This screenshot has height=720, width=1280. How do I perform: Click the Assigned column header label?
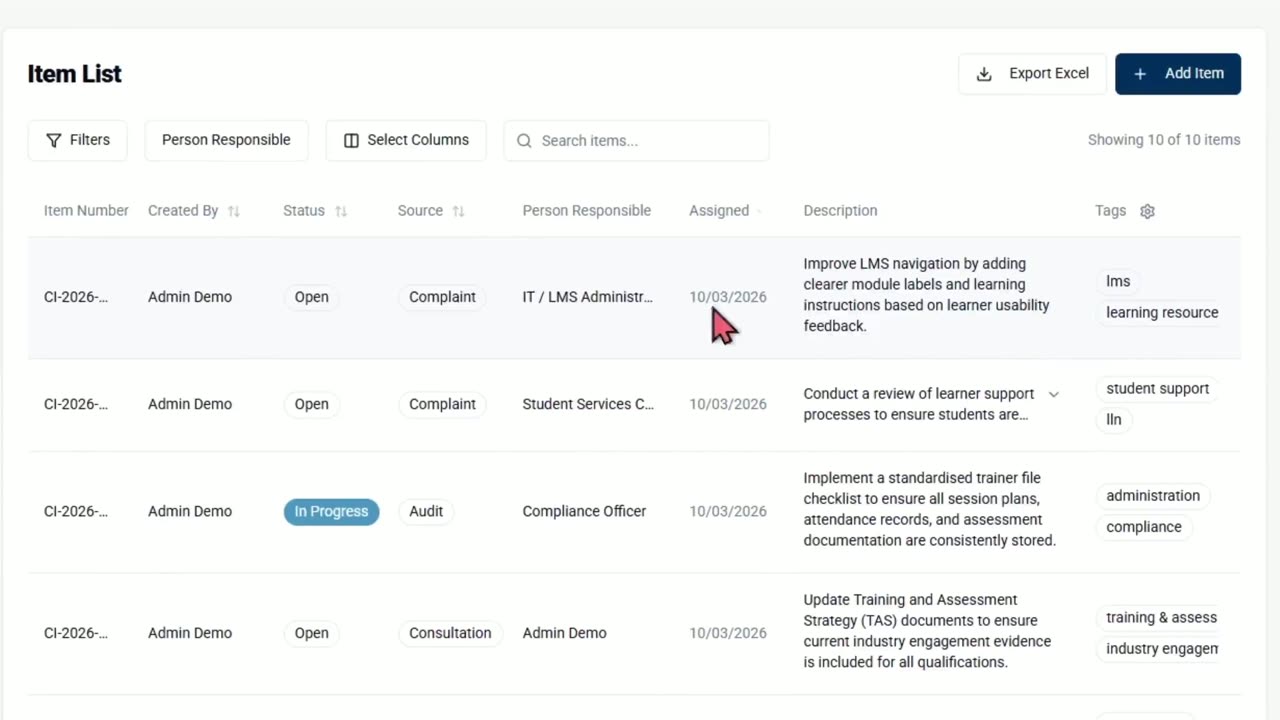coord(719,211)
